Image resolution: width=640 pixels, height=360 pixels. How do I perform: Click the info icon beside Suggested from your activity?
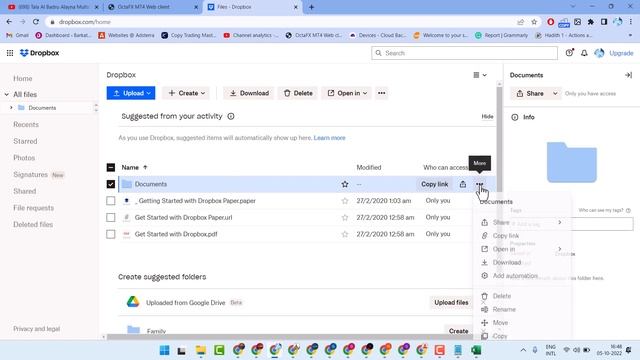tap(231, 116)
